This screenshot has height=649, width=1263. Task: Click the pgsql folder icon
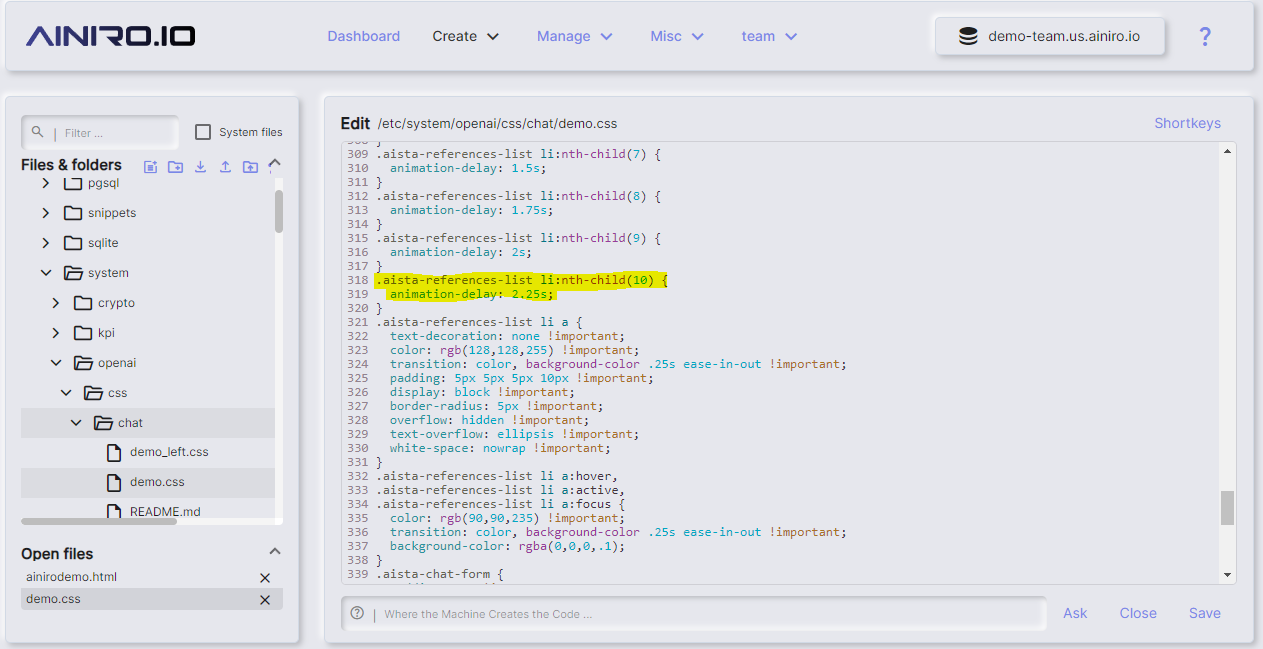[x=72, y=183]
